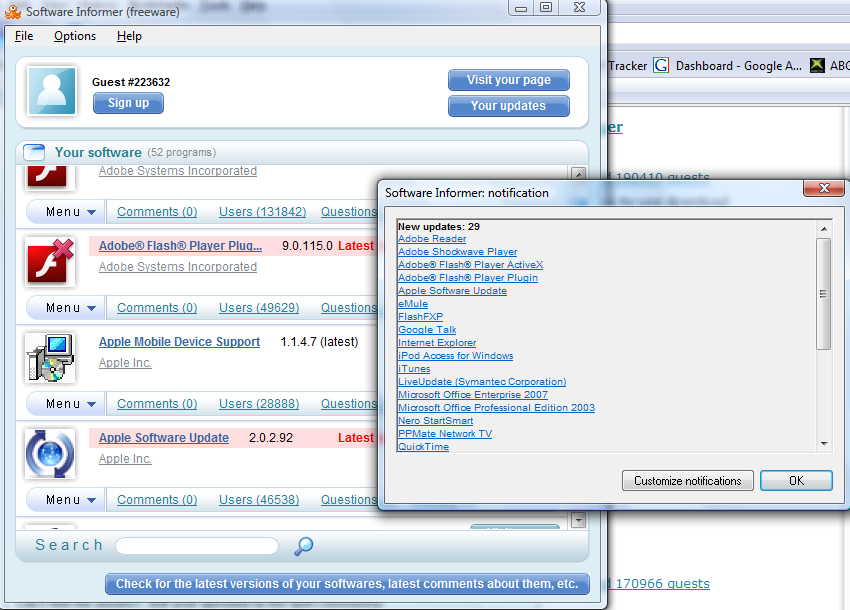This screenshot has width=850, height=610.
Task: Click the Guest #223632 username text
Action: click(131, 82)
